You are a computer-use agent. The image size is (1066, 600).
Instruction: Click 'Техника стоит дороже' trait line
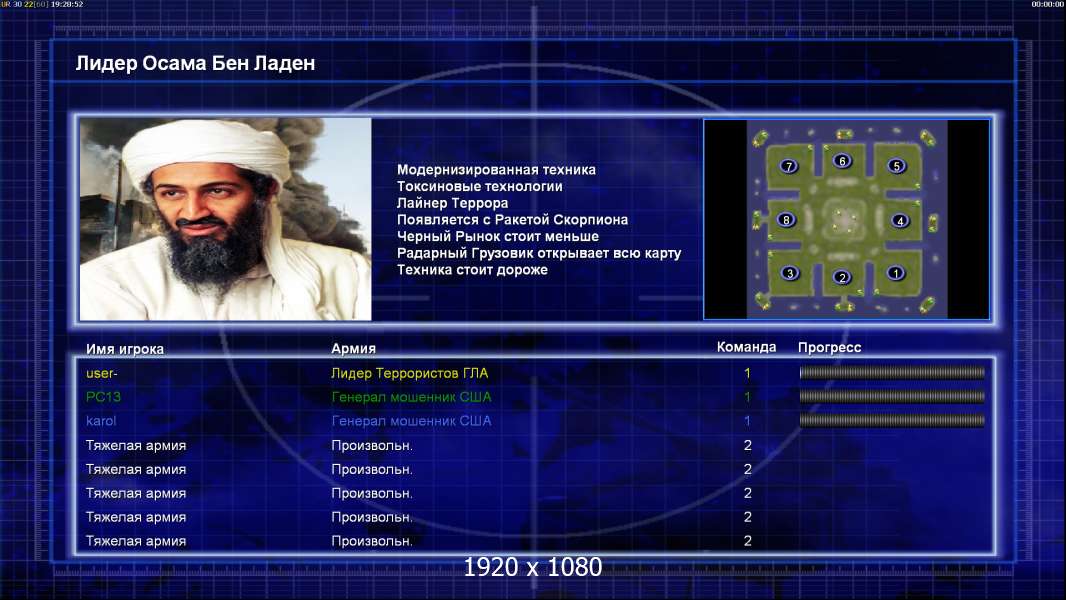pos(472,270)
